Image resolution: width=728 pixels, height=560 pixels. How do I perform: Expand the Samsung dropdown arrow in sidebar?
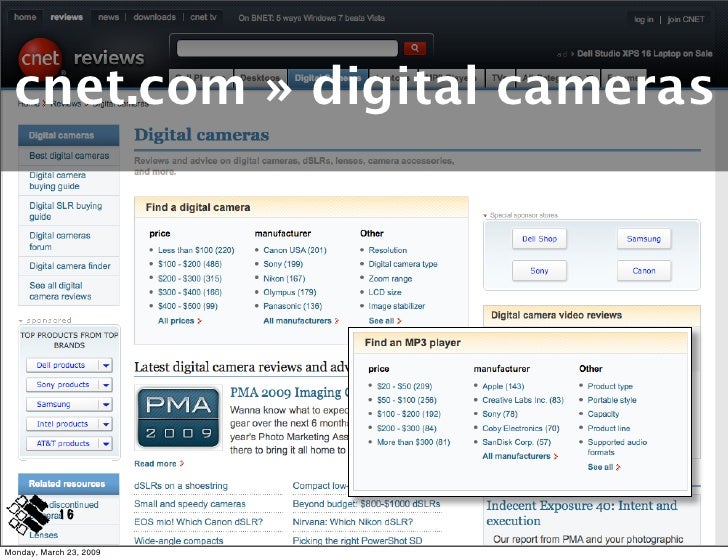pyautogui.click(x=106, y=404)
